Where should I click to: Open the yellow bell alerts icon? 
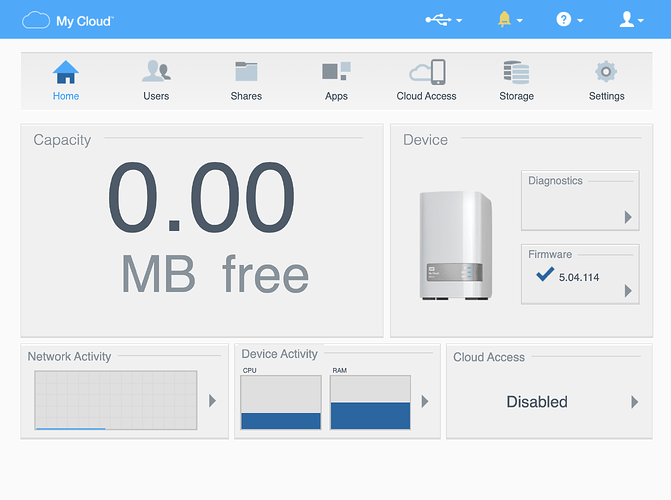pos(505,19)
